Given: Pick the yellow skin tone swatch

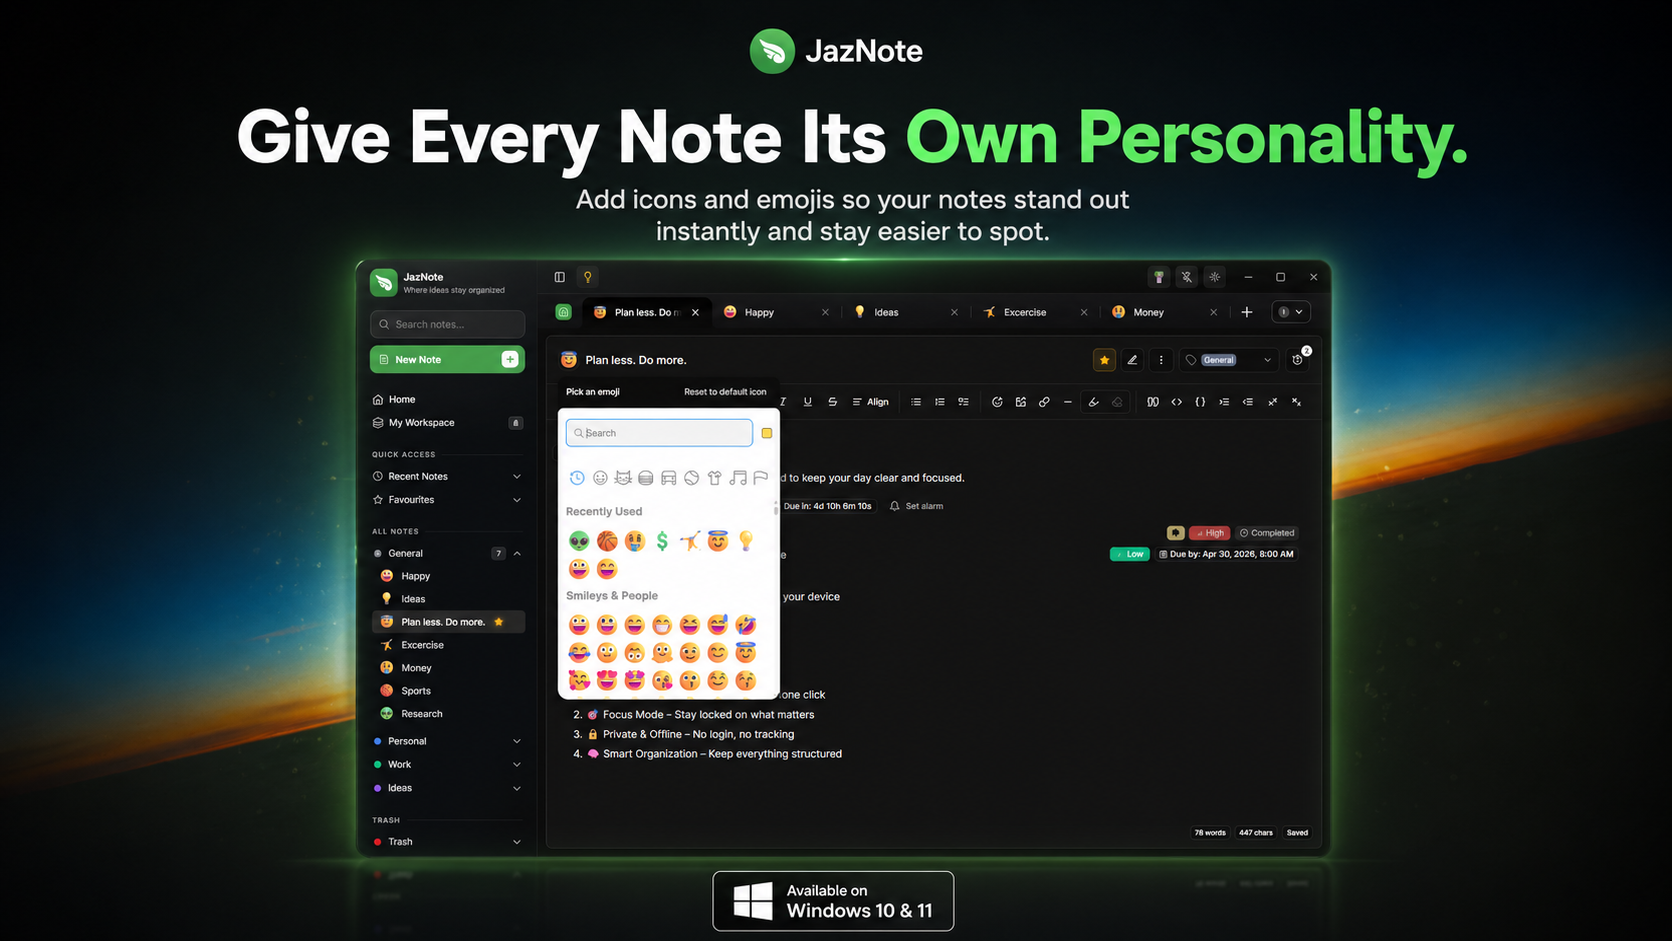Looking at the screenshot, I should pyautogui.click(x=767, y=433).
